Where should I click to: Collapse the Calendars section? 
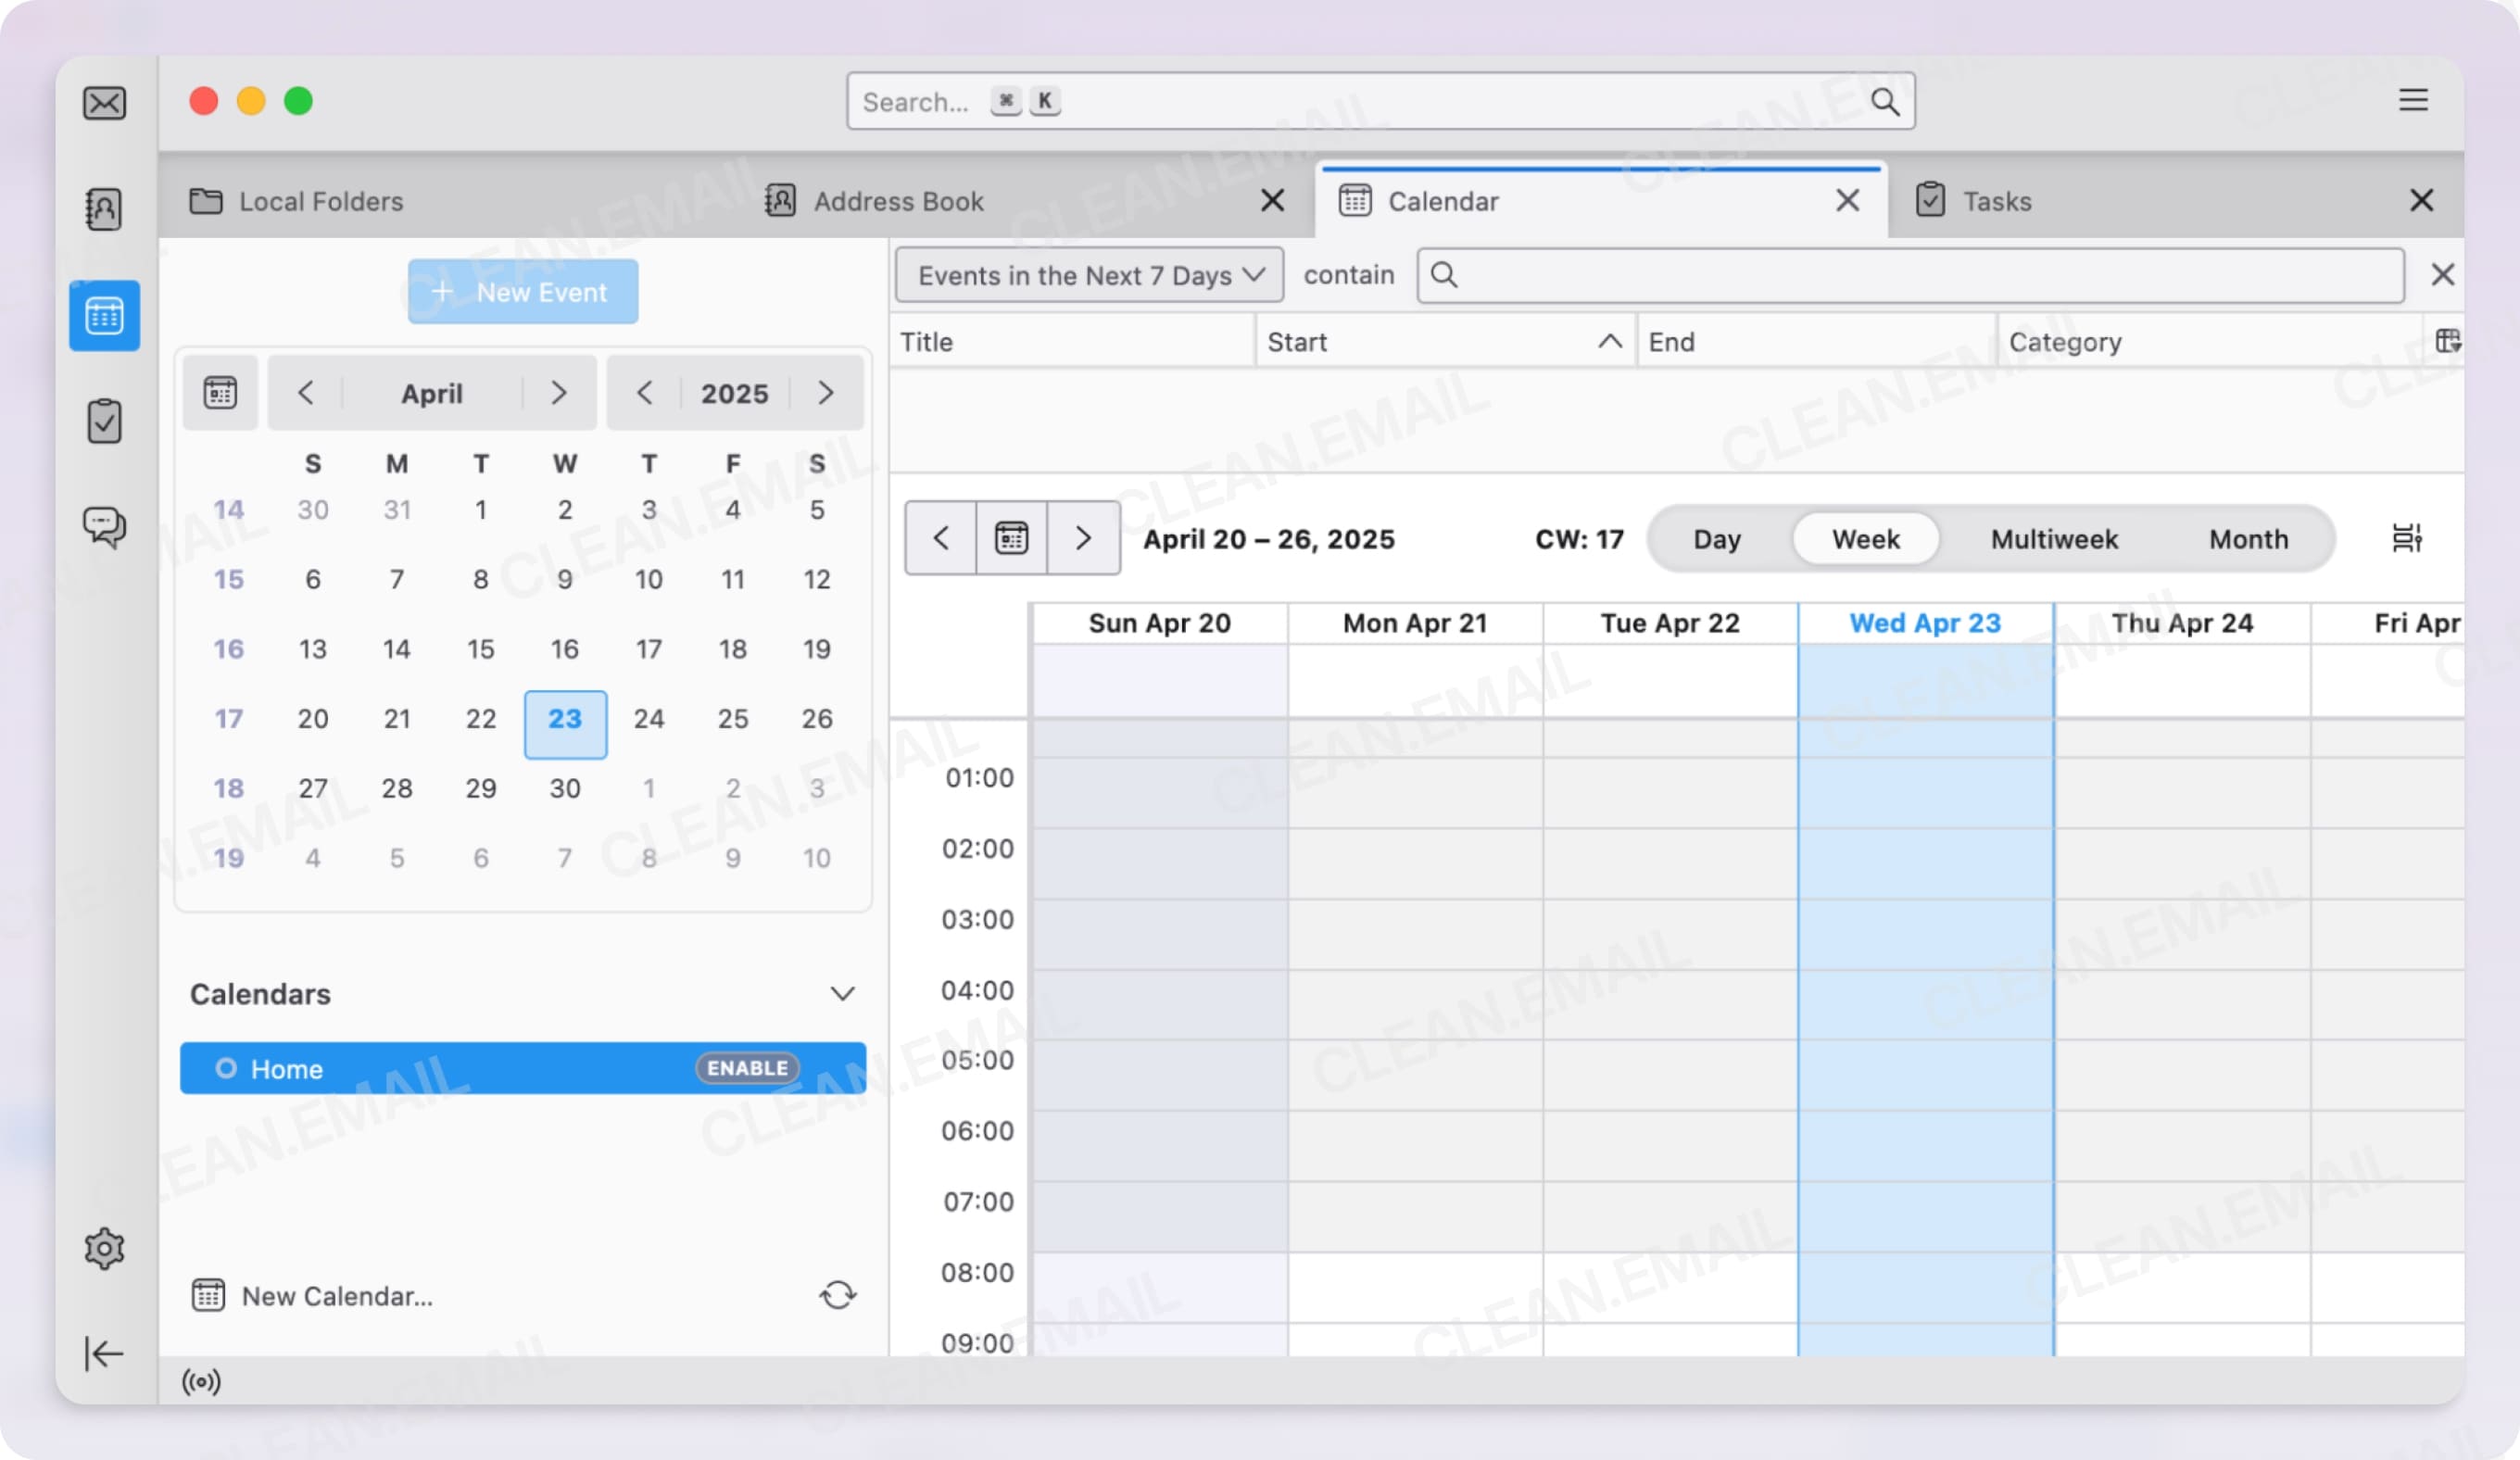[843, 993]
